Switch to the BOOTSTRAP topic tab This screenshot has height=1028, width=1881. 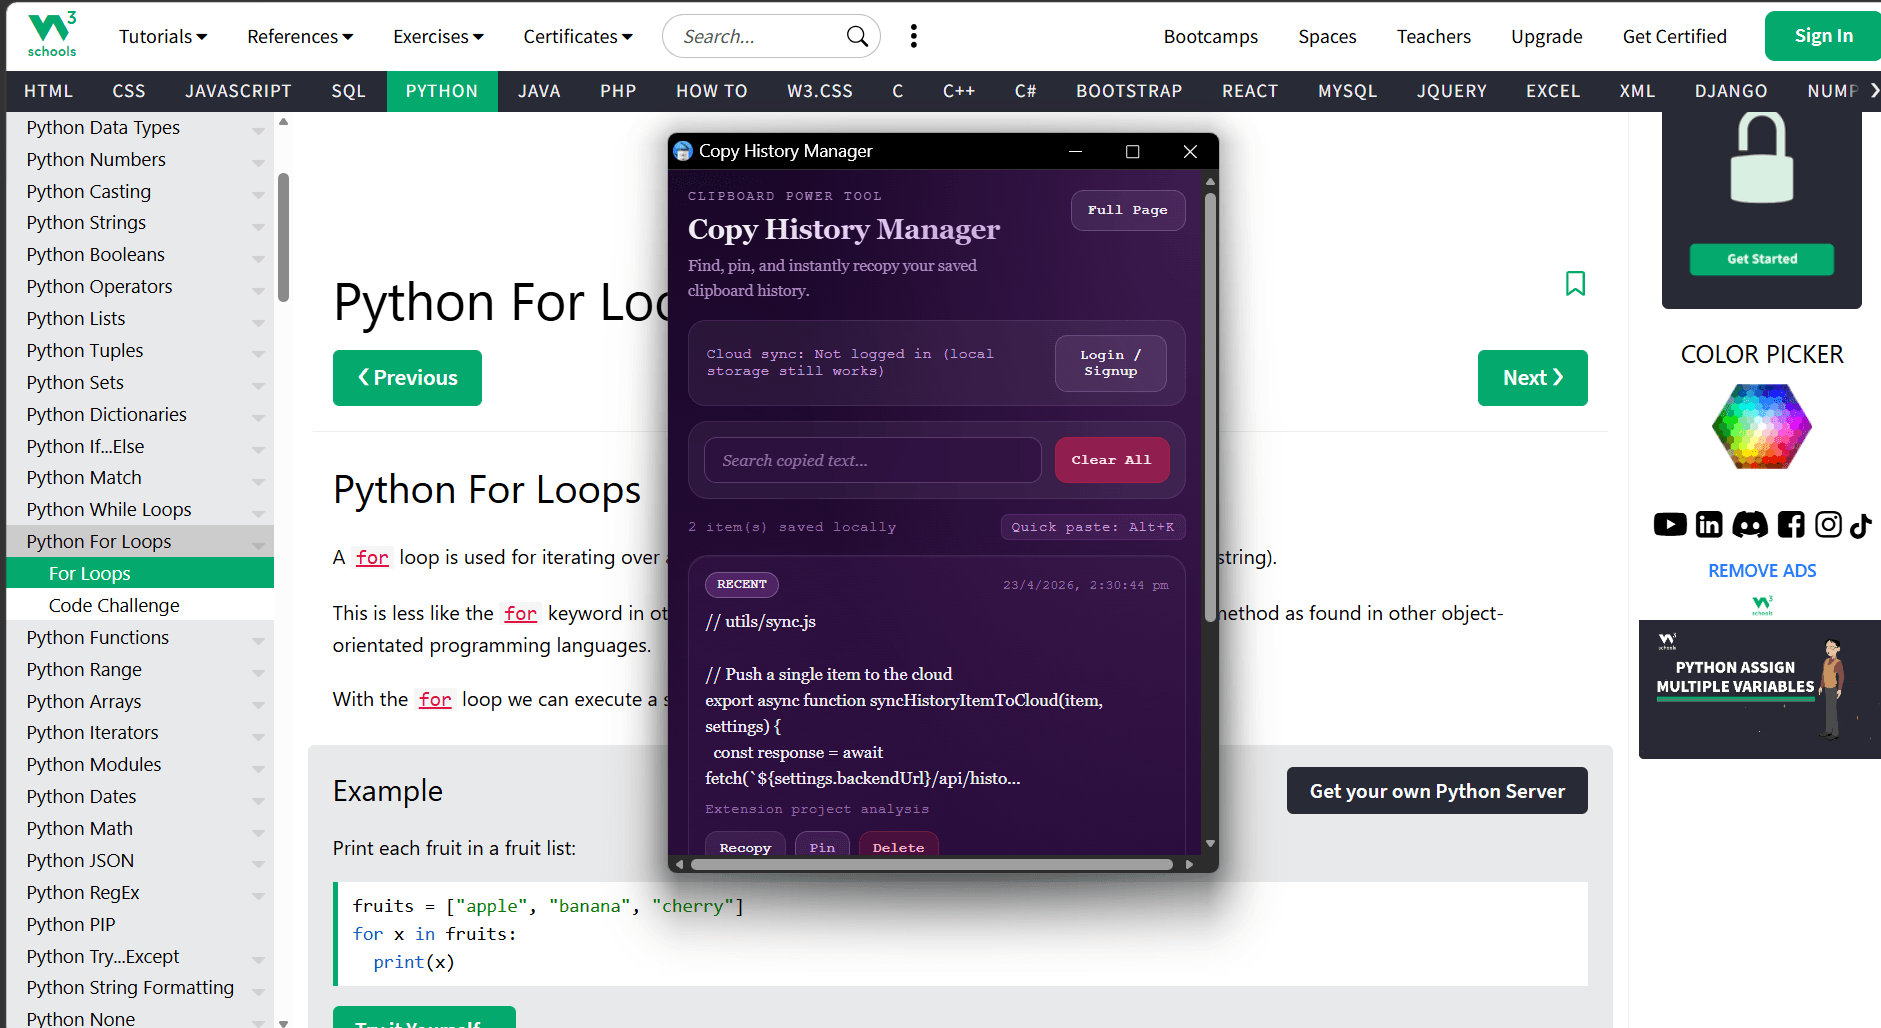click(x=1129, y=91)
